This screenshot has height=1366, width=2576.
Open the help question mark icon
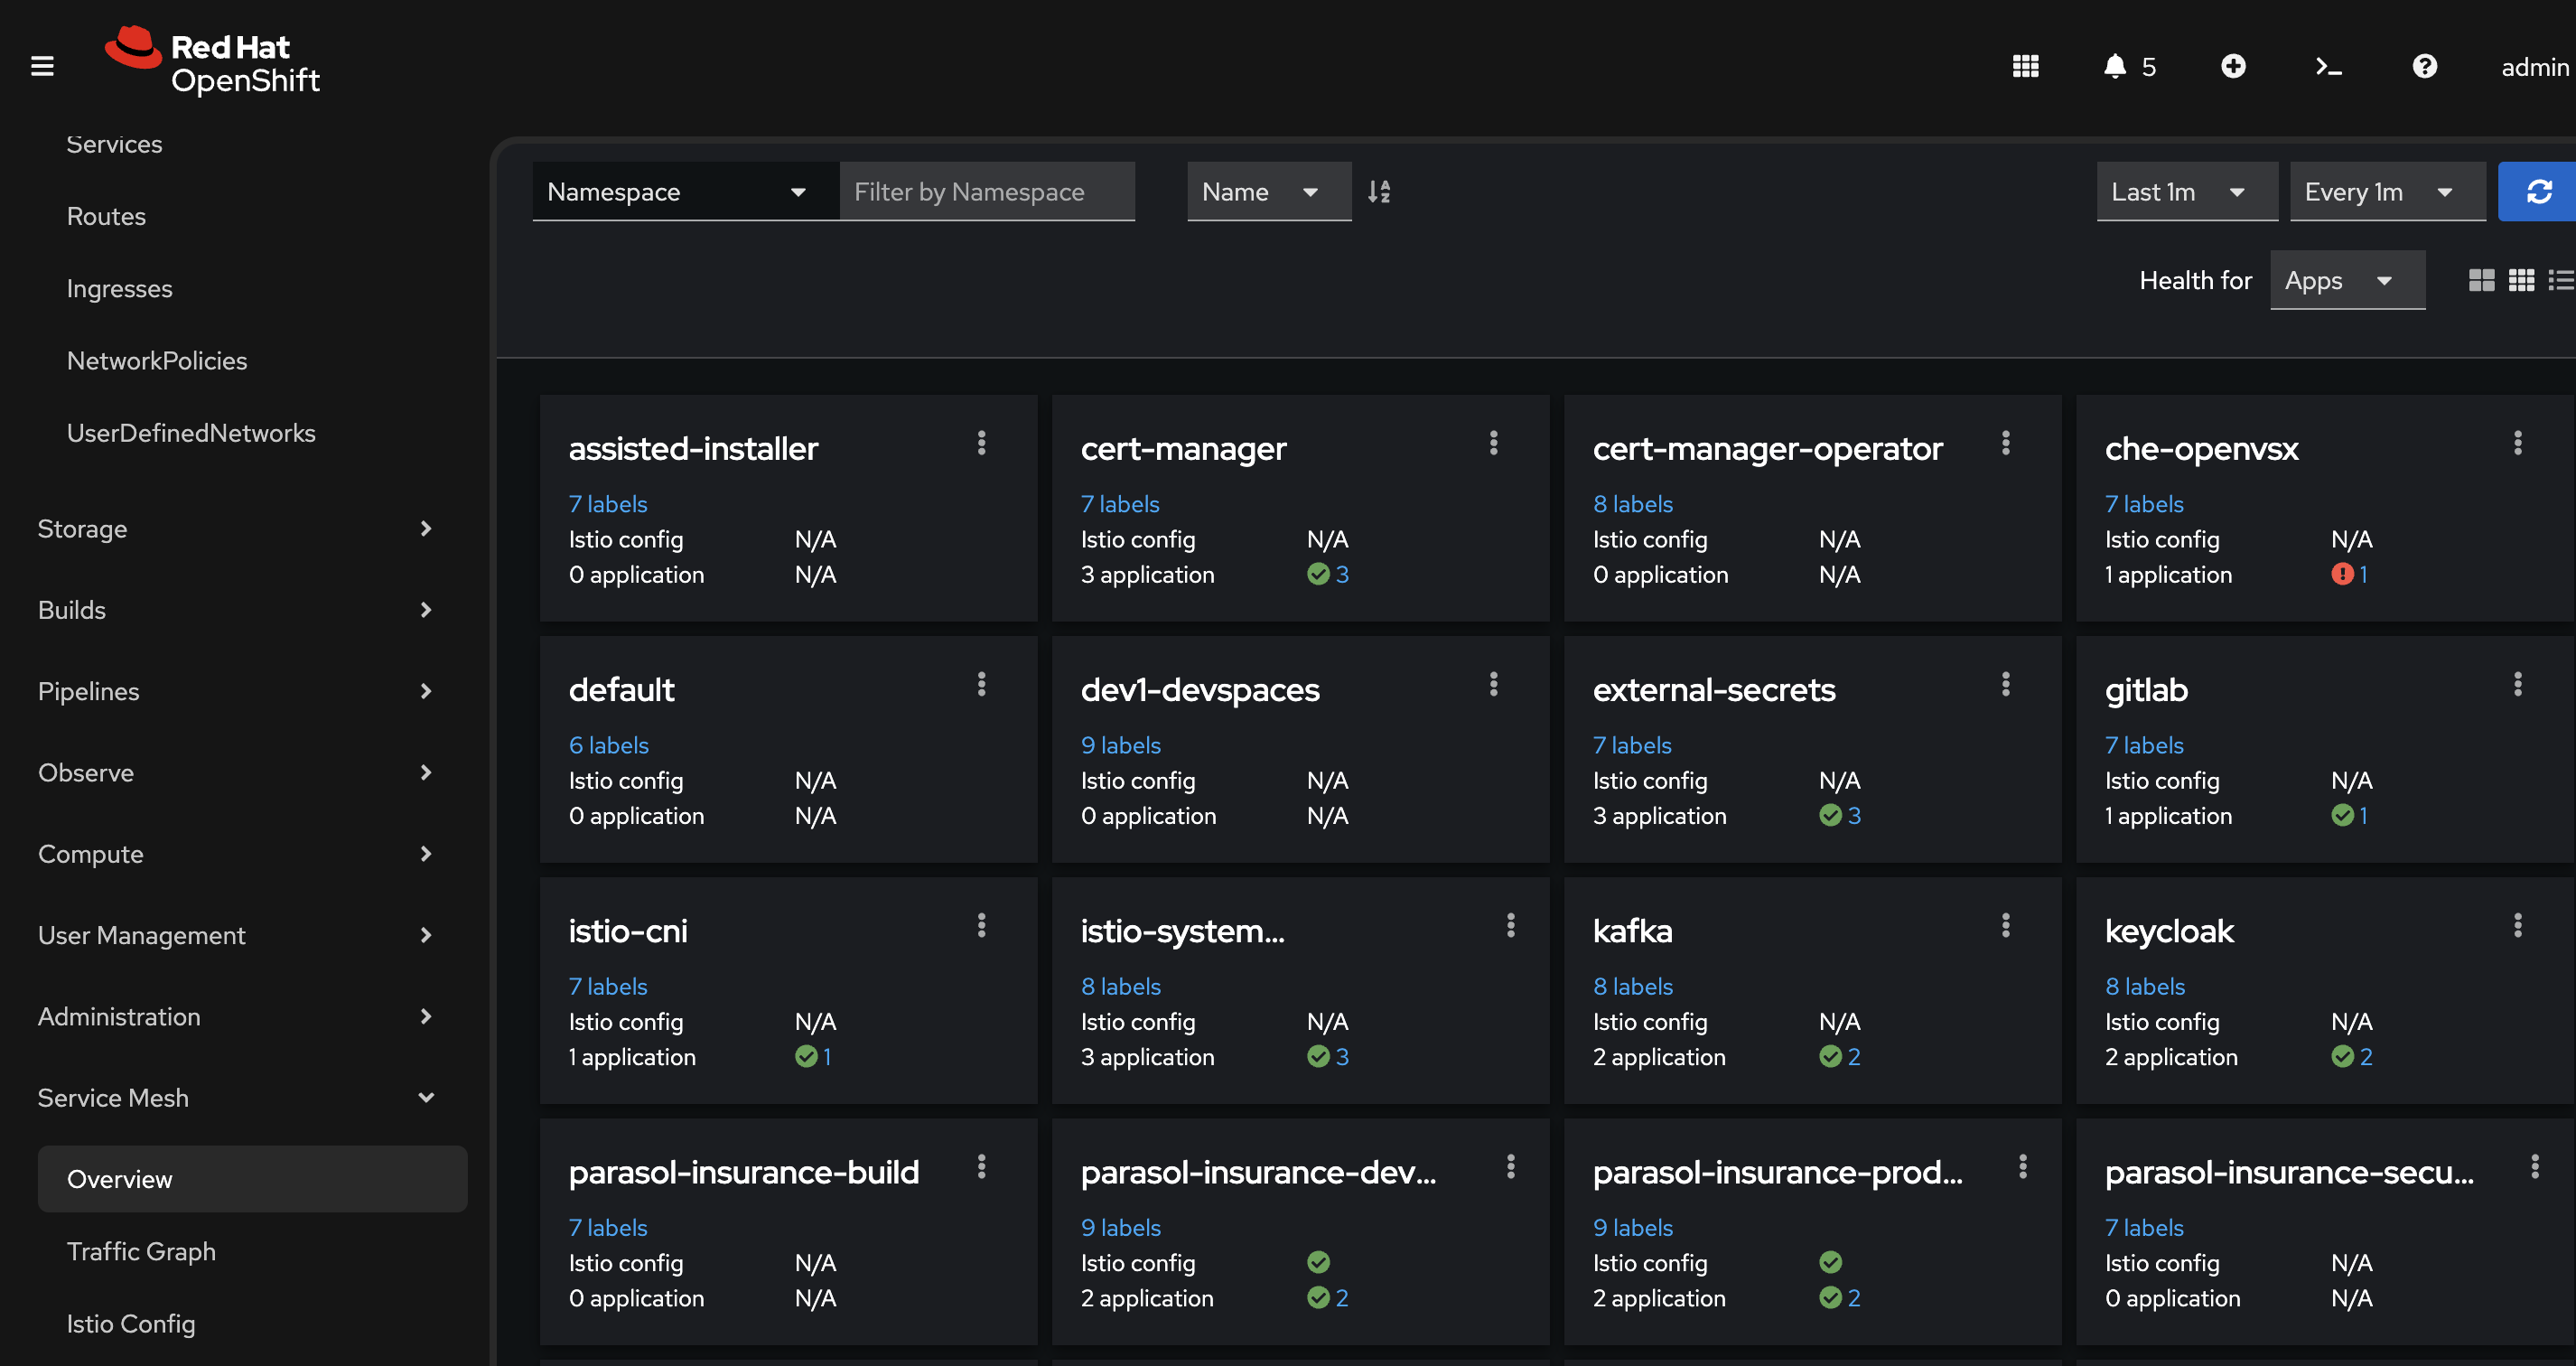(x=2425, y=66)
